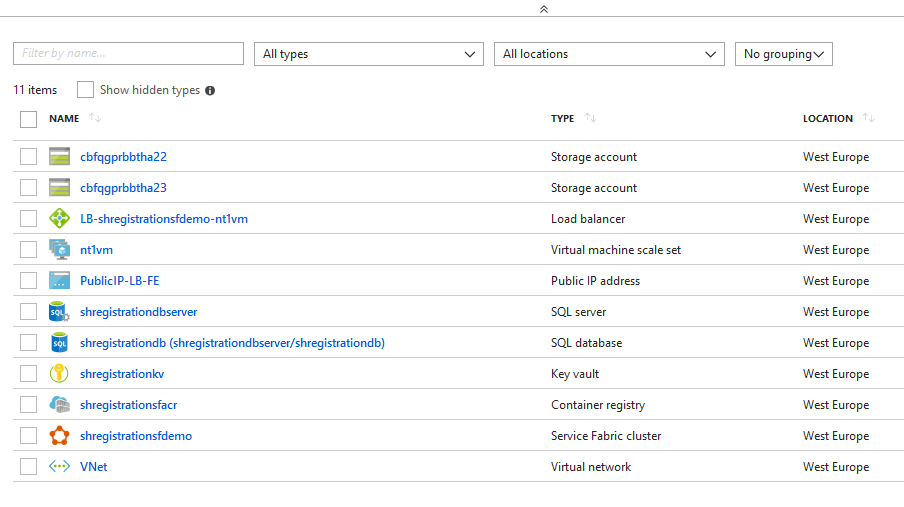Screen dimensions: 904x507
Task: Select the shregistrationdbserver row checkbox
Action: click(28, 311)
